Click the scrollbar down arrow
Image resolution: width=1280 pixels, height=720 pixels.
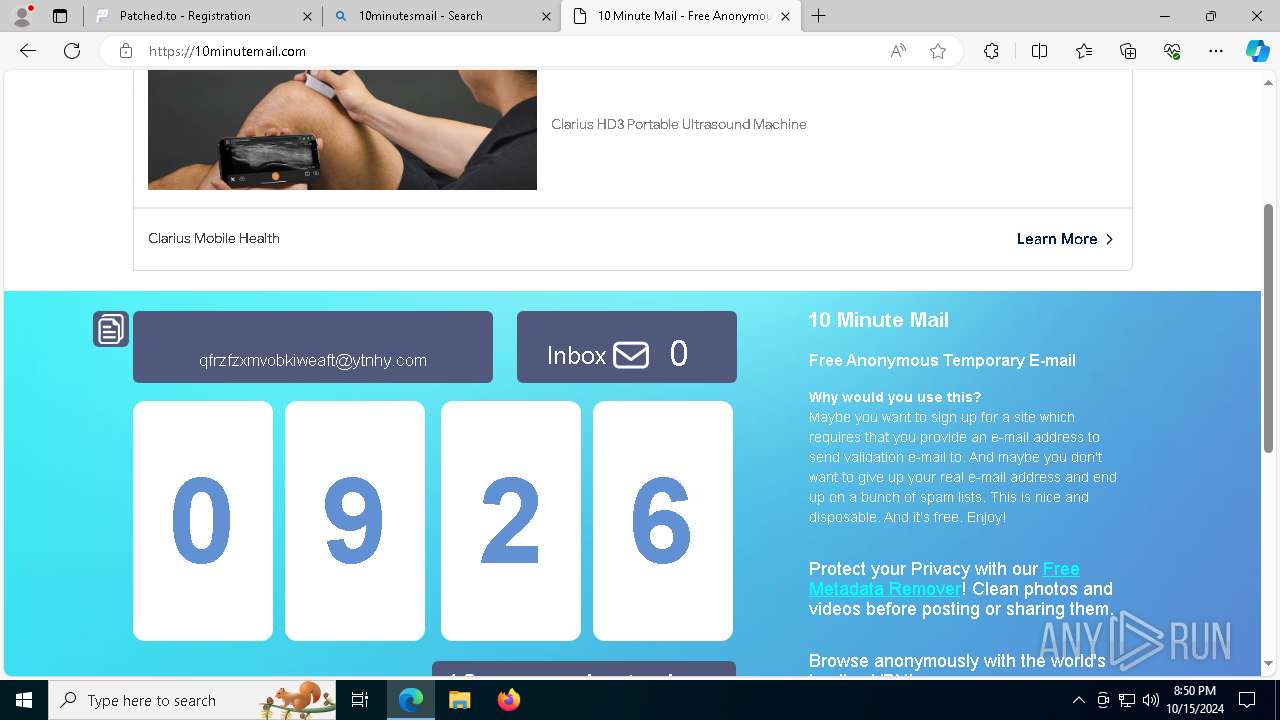pyautogui.click(x=1269, y=663)
